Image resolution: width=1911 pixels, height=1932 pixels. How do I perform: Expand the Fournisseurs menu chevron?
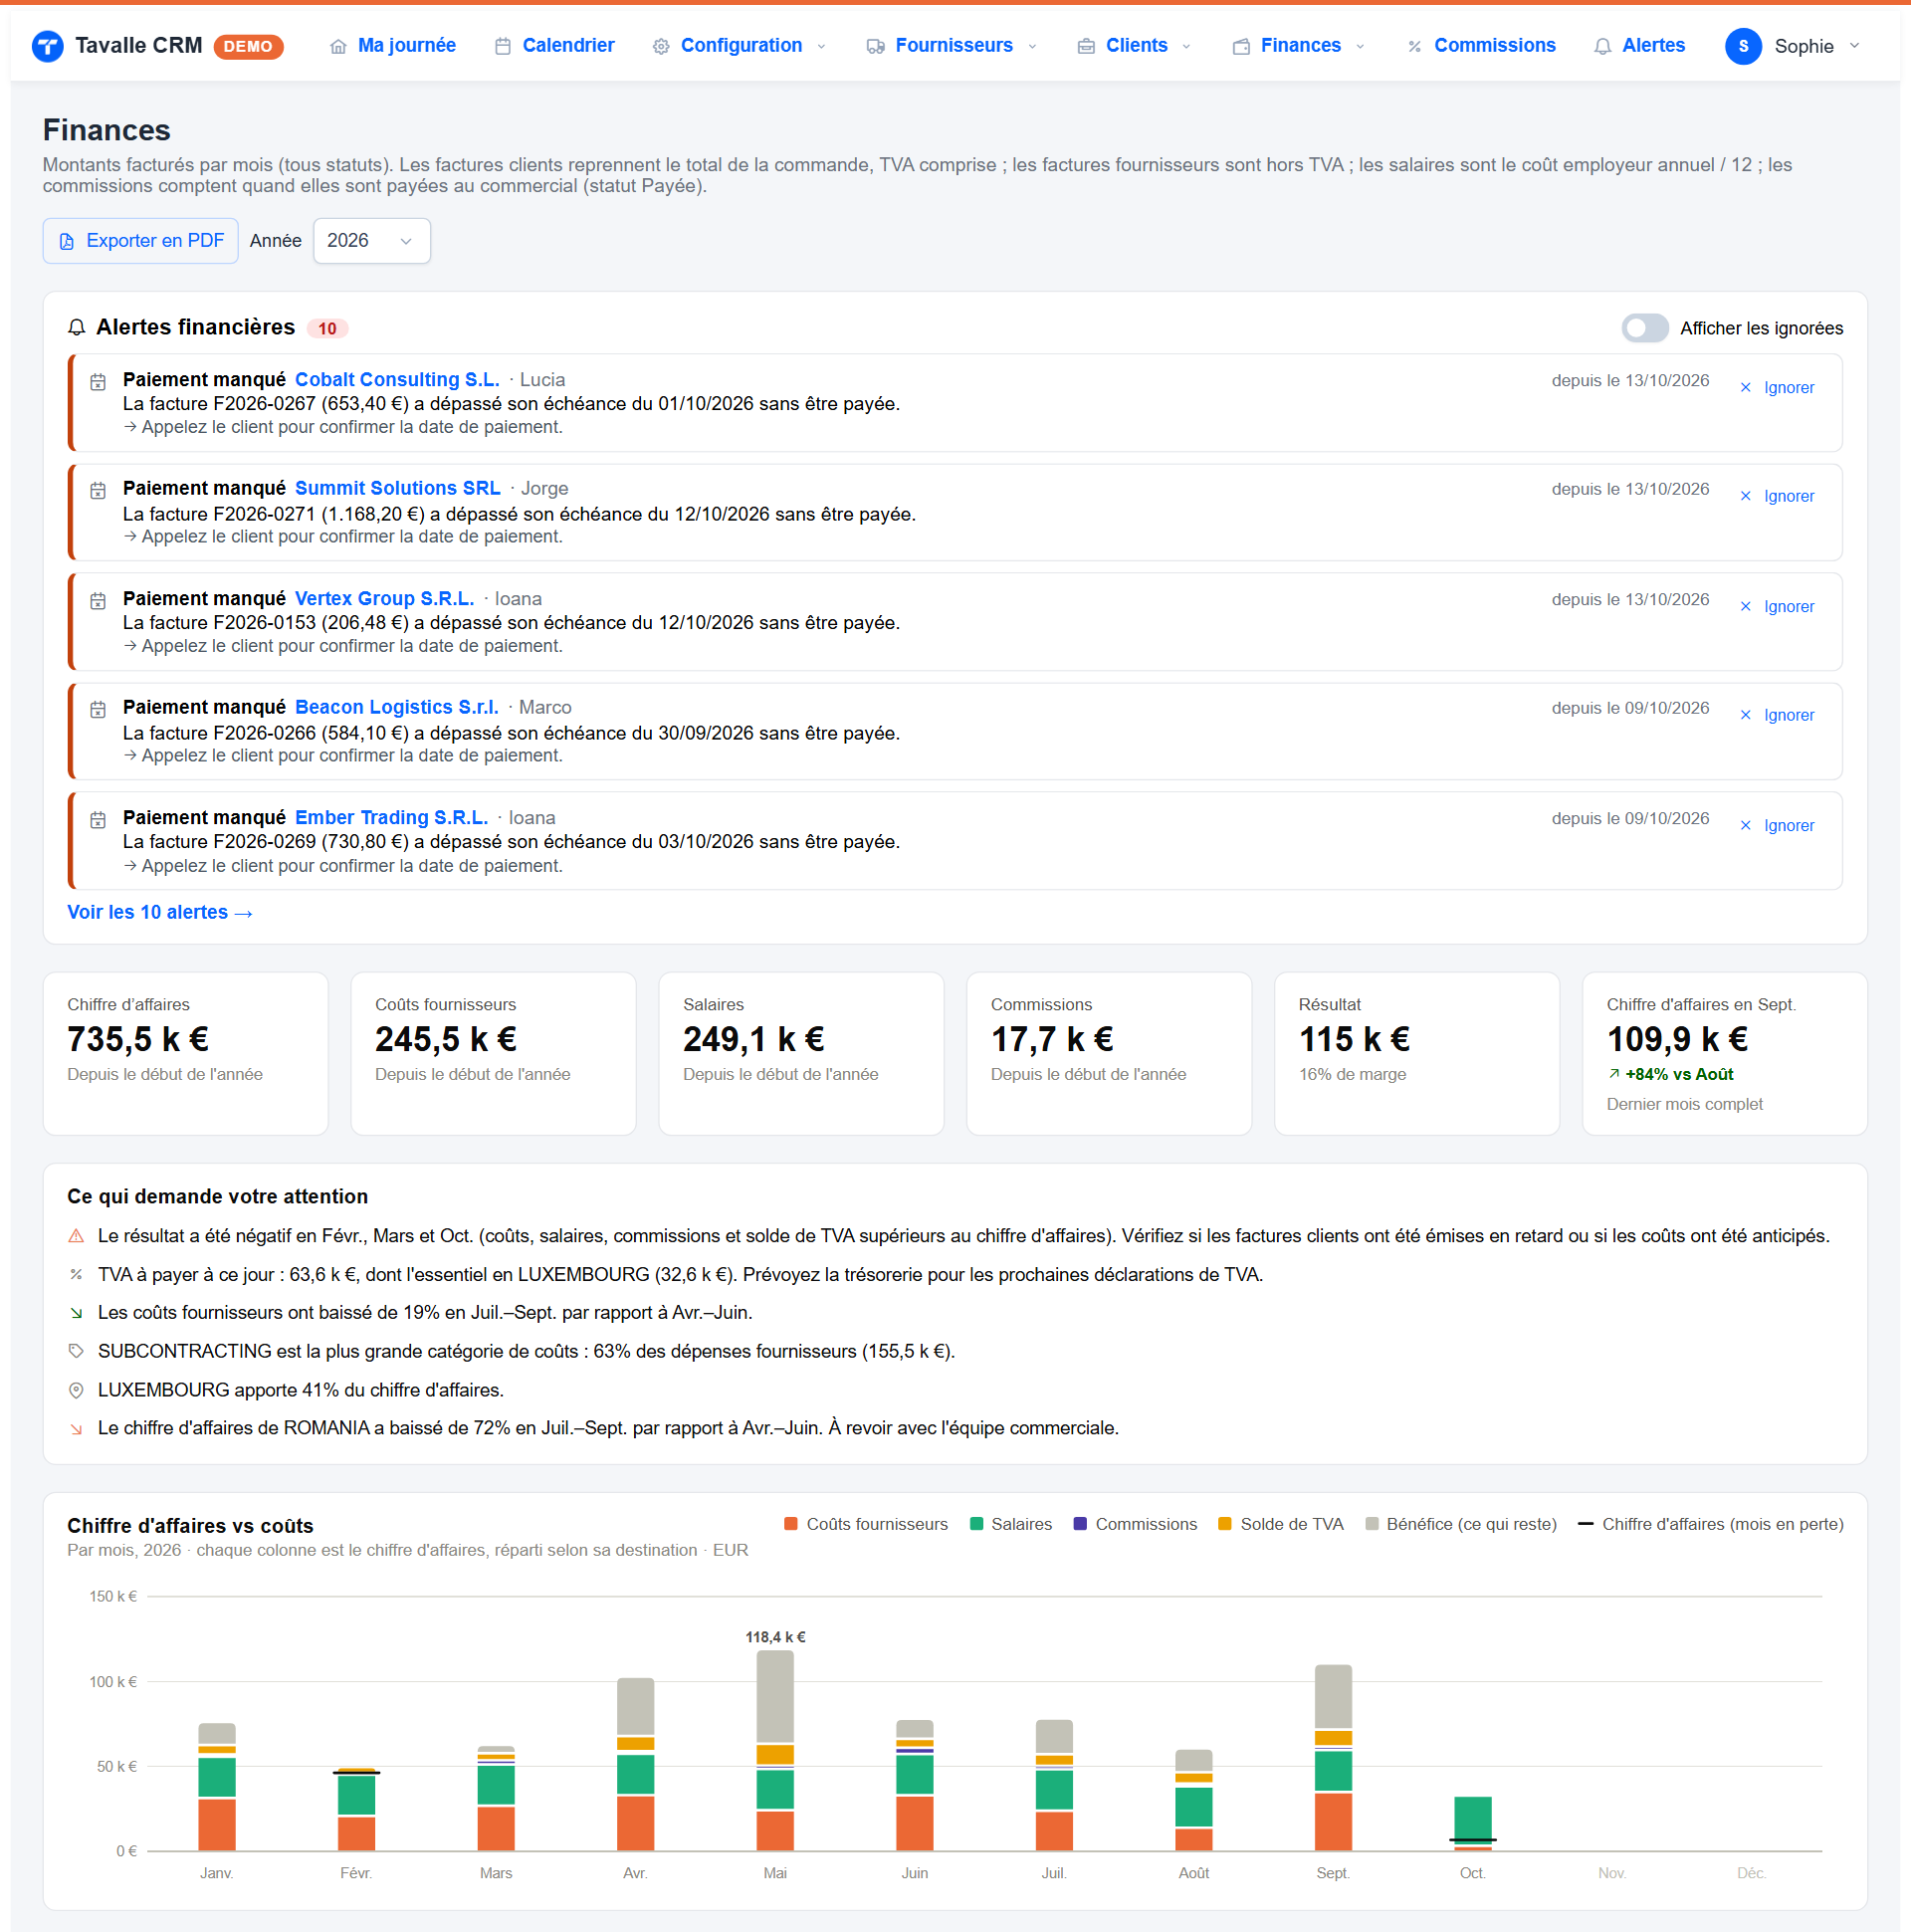(1033, 47)
